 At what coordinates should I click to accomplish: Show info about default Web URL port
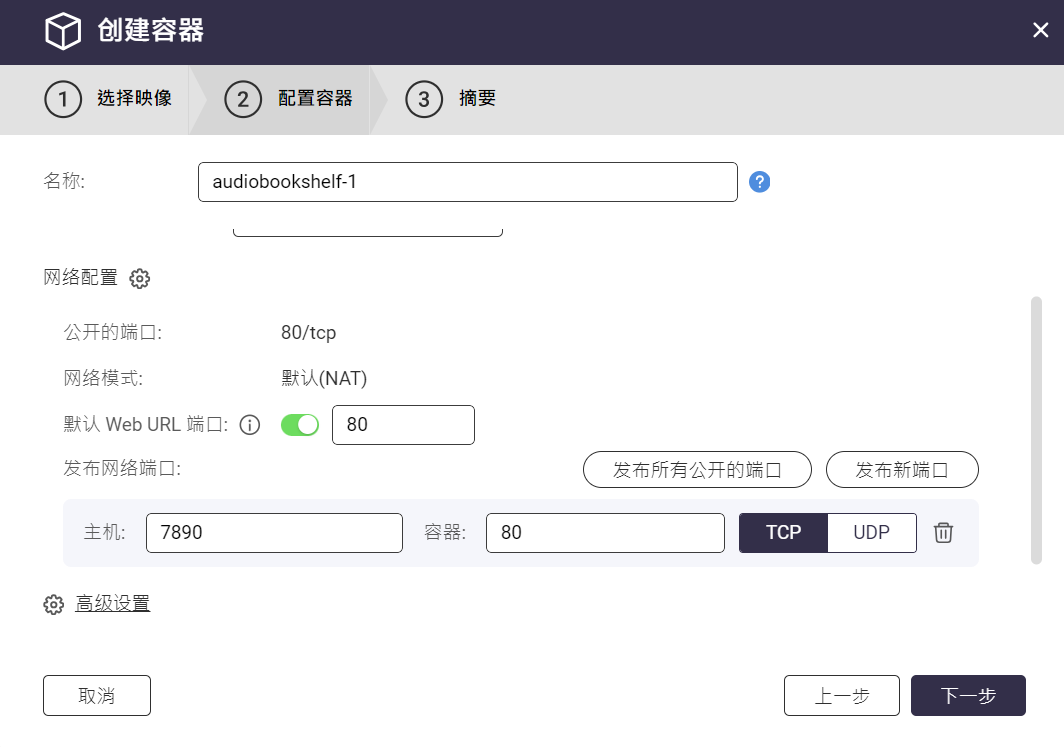(250, 425)
